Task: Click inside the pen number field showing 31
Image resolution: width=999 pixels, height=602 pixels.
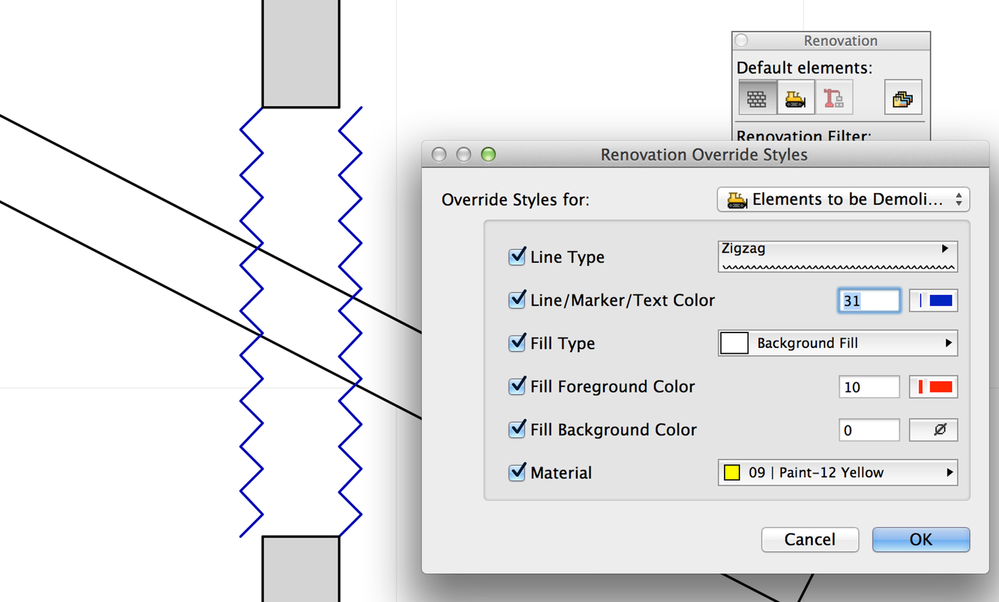Action: (868, 300)
